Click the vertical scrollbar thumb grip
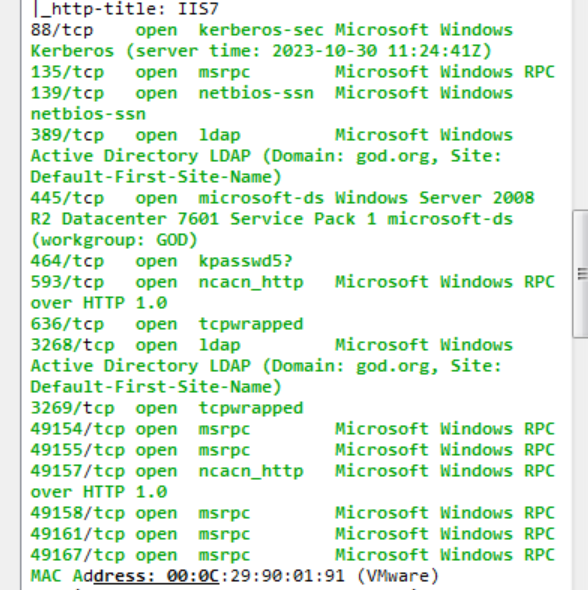Image resolution: width=588 pixels, height=590 pixels. point(582,274)
